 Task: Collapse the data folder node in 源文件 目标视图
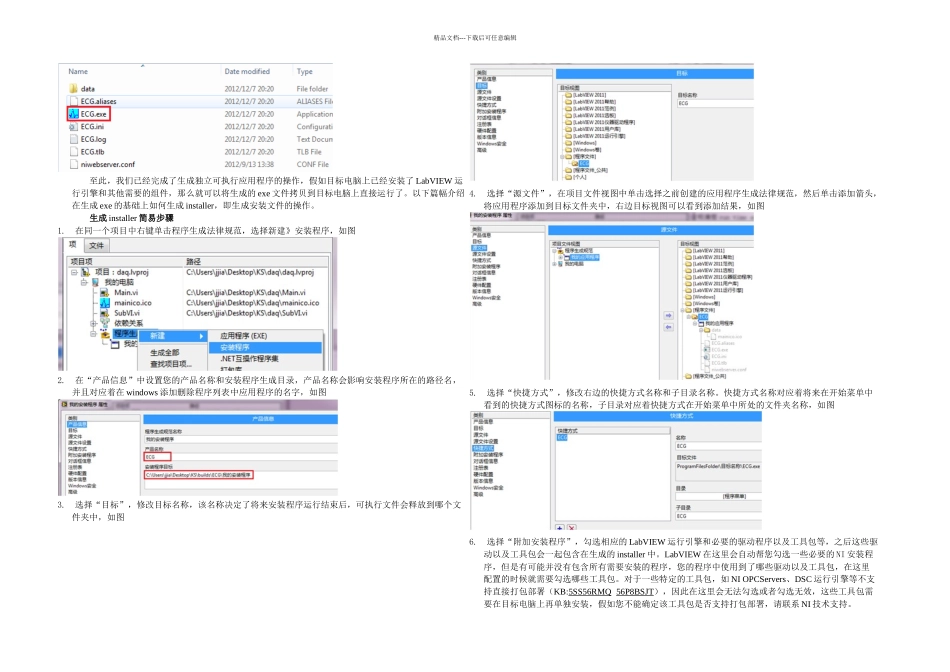(700, 330)
